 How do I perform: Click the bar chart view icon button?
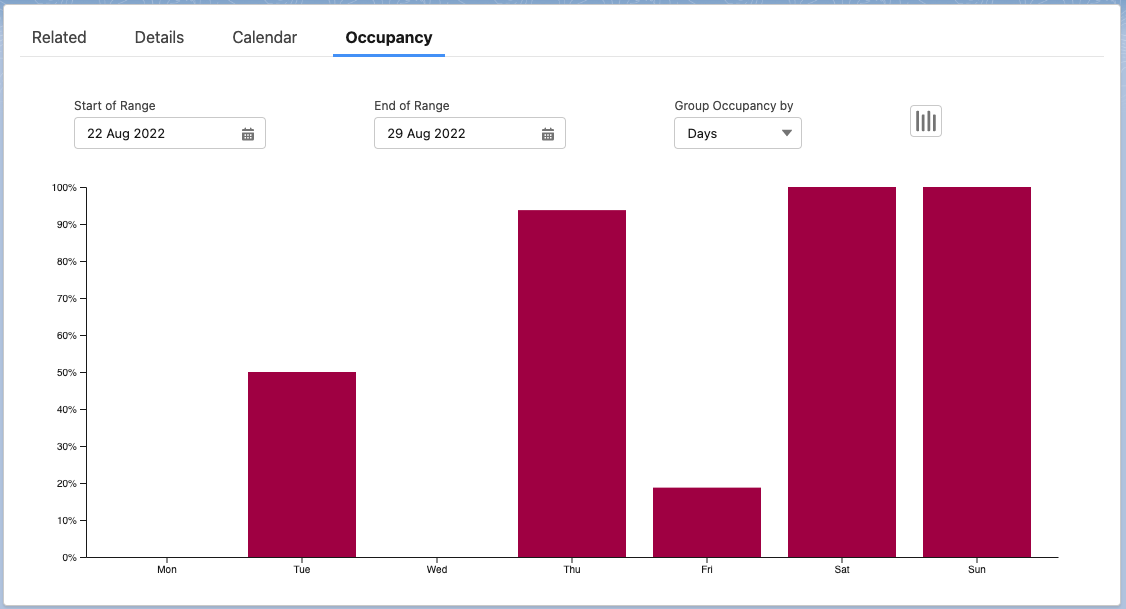(925, 121)
